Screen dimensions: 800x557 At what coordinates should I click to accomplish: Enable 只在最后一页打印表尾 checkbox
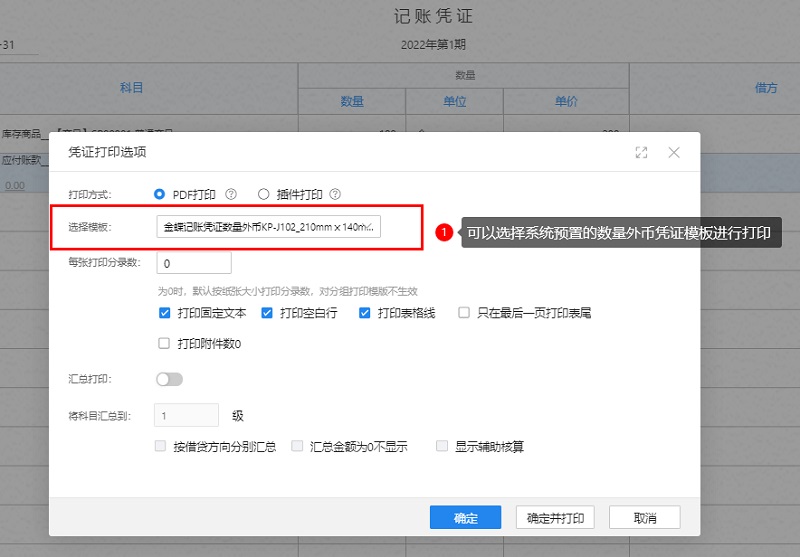464,313
